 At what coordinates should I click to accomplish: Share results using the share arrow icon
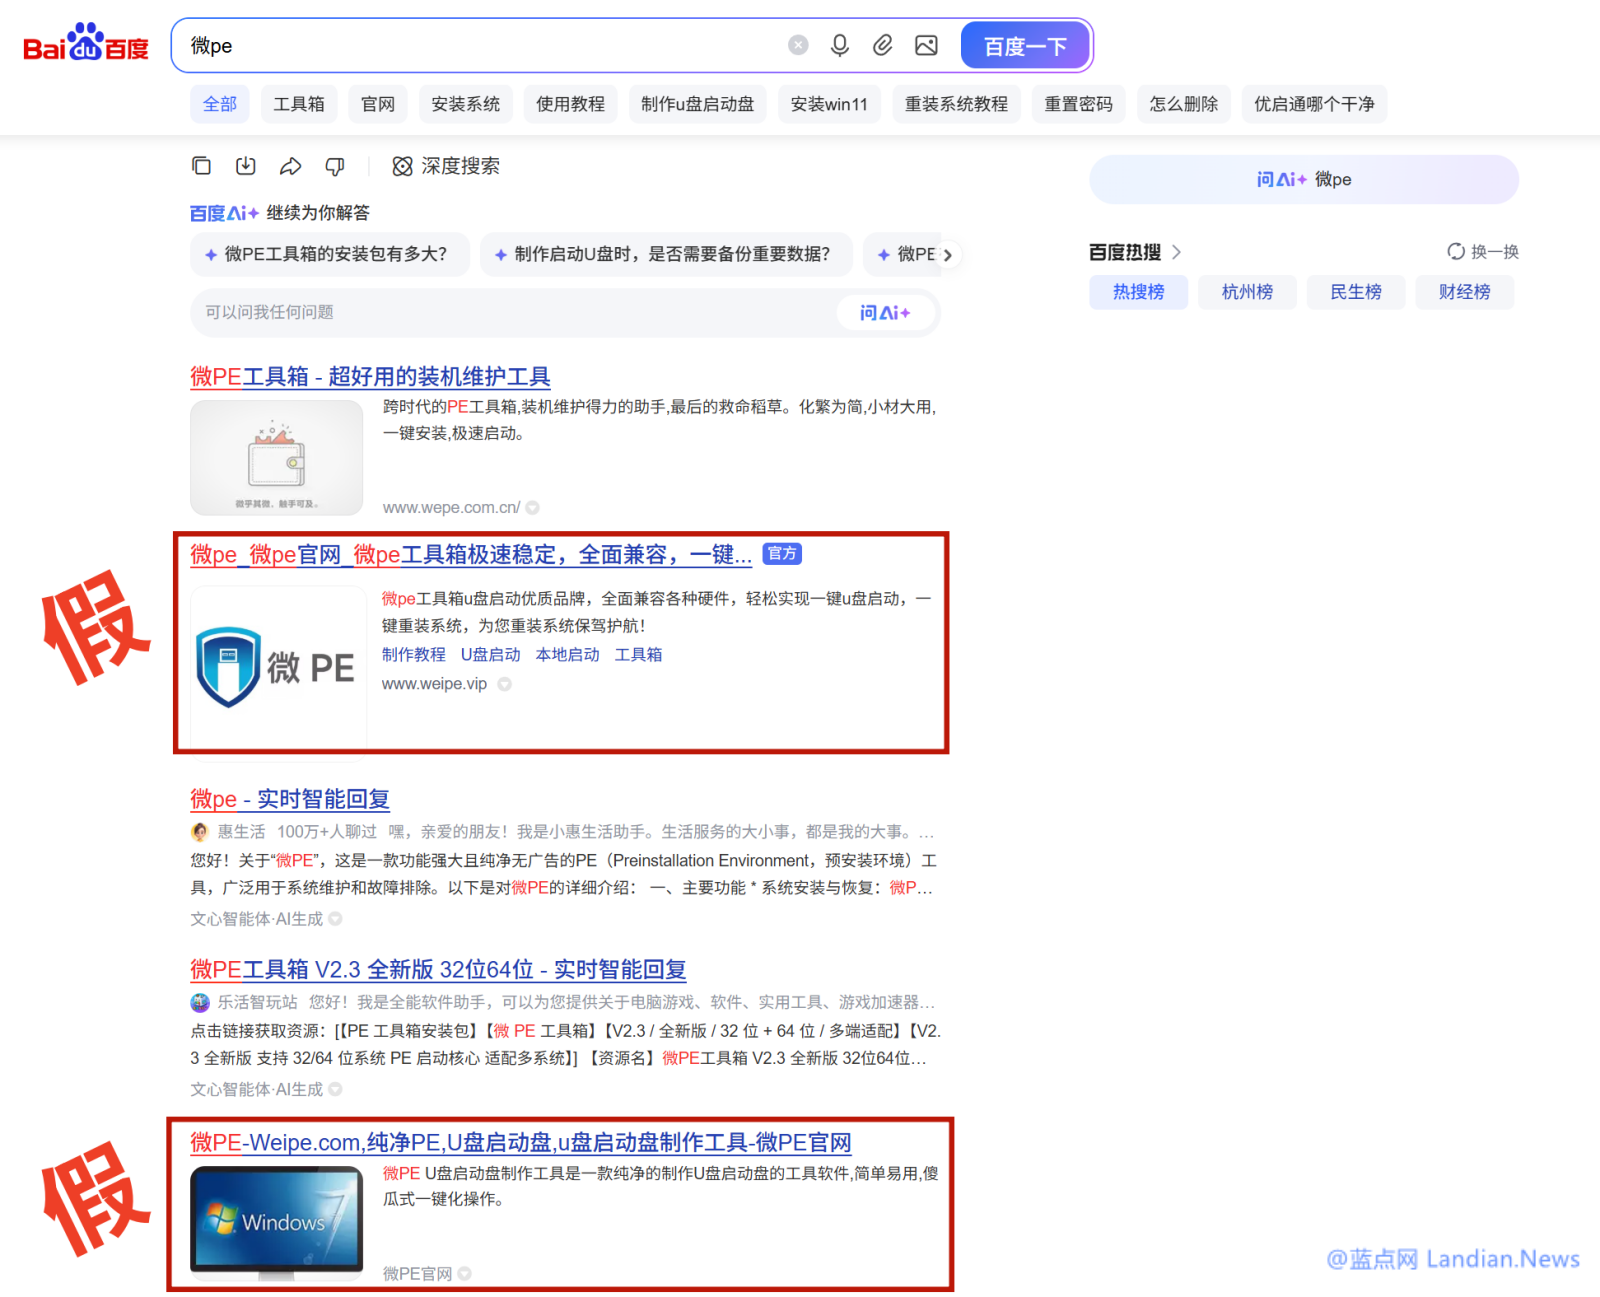(290, 166)
